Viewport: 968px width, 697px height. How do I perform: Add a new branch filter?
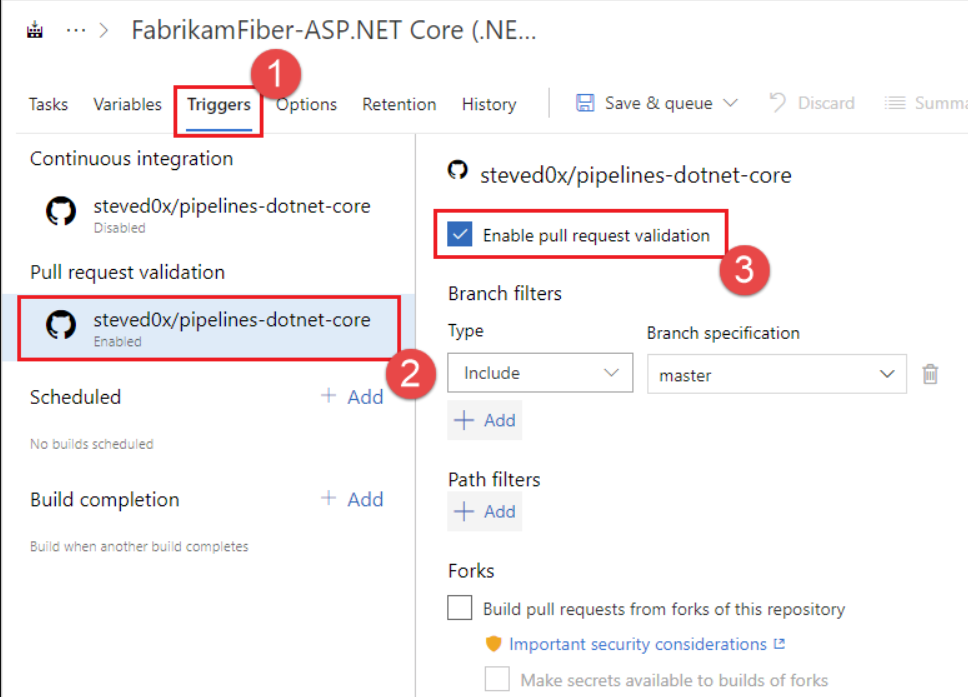pos(485,420)
